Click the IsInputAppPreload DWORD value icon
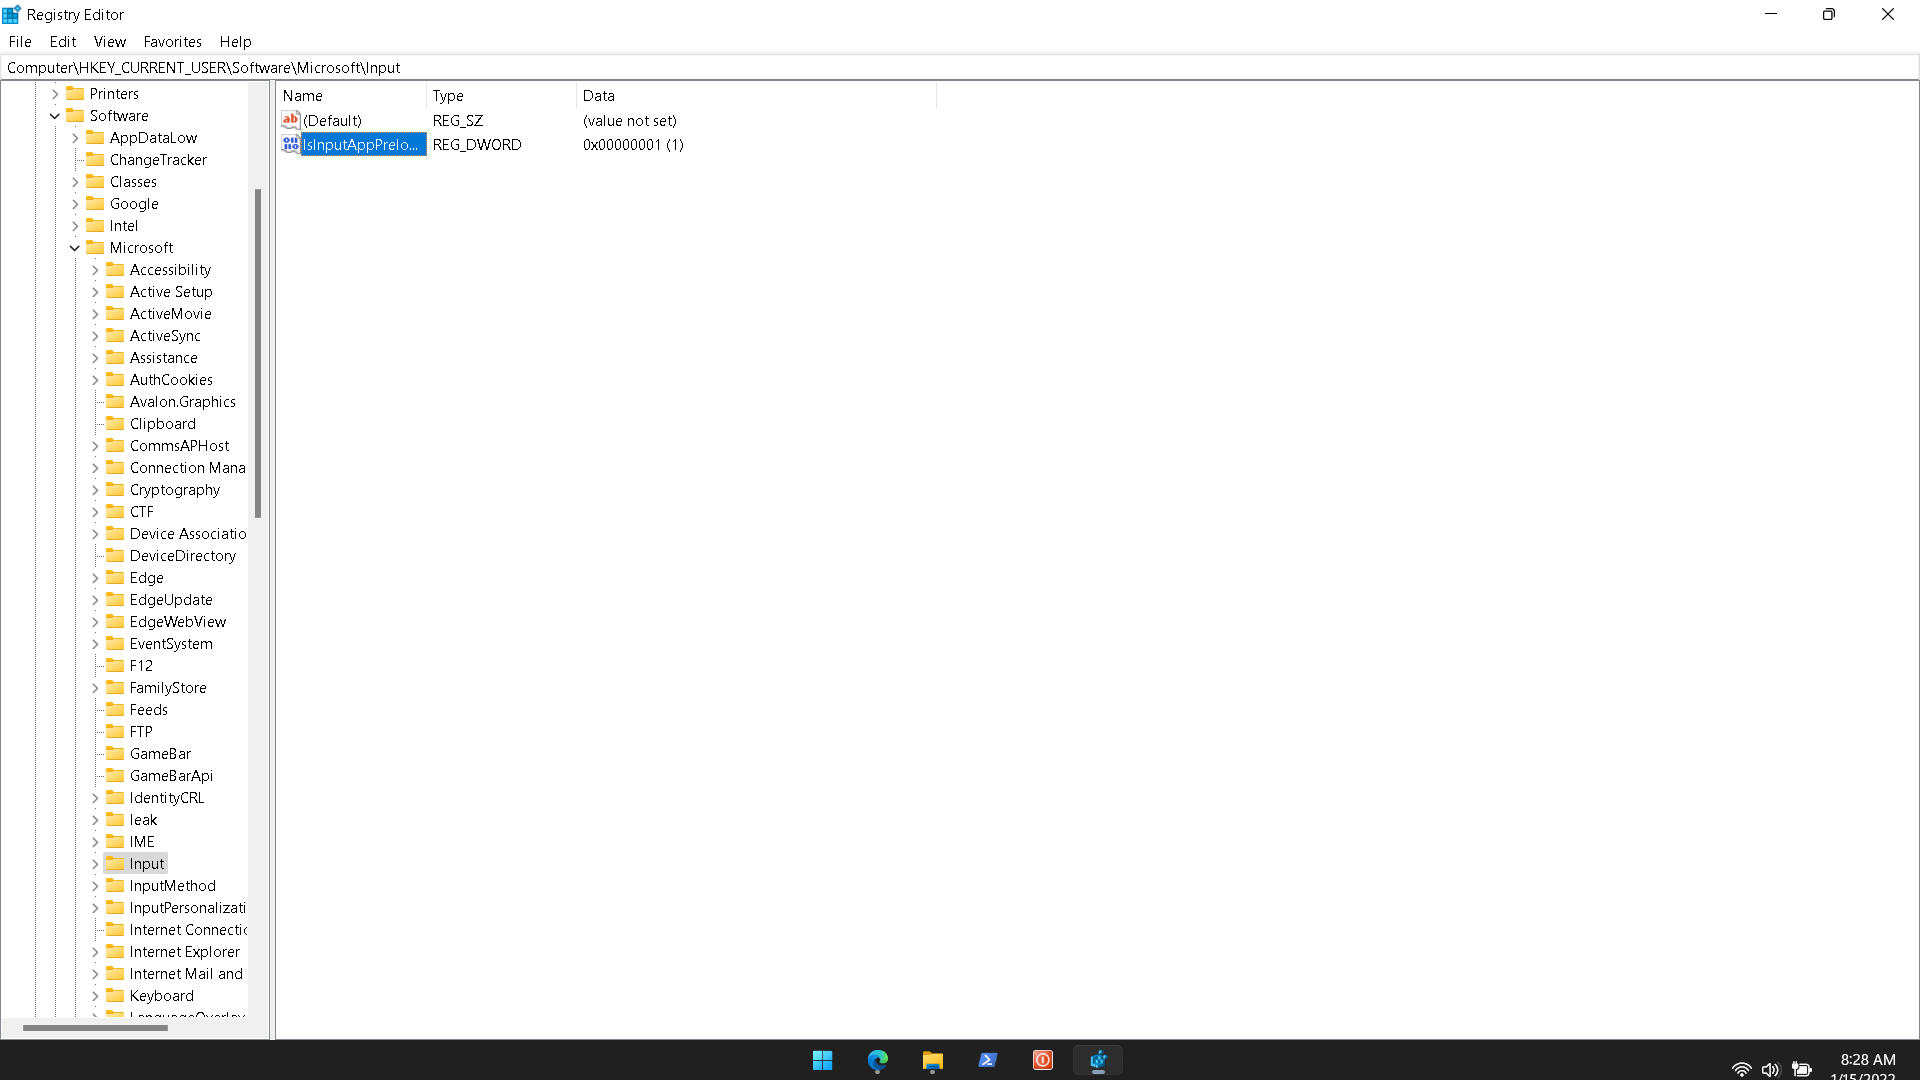 [x=290, y=145]
